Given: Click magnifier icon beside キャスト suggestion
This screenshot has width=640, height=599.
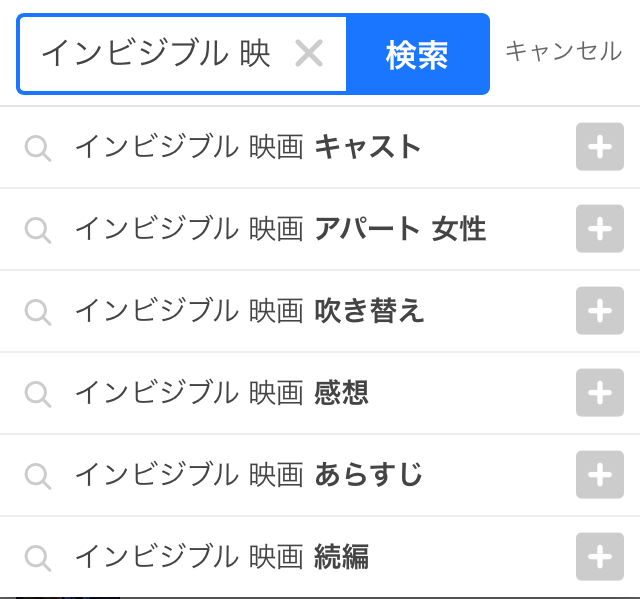Looking at the screenshot, I should pos(38,149).
